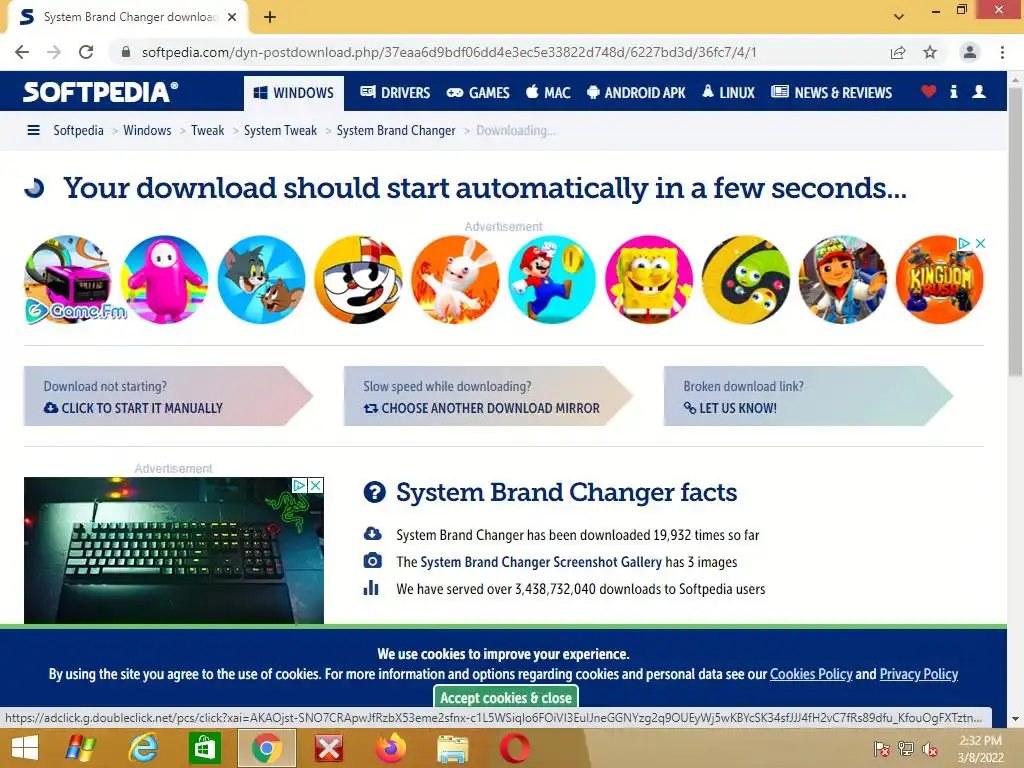Viewport: 1024px width, 768px height.
Task: Click the System Brand Changer breadcrumb
Action: pos(396,131)
